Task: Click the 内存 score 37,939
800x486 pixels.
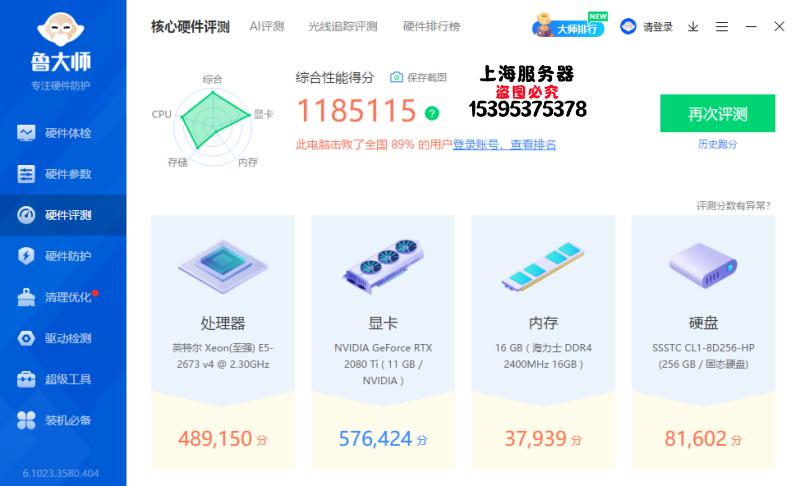Action: (543, 439)
